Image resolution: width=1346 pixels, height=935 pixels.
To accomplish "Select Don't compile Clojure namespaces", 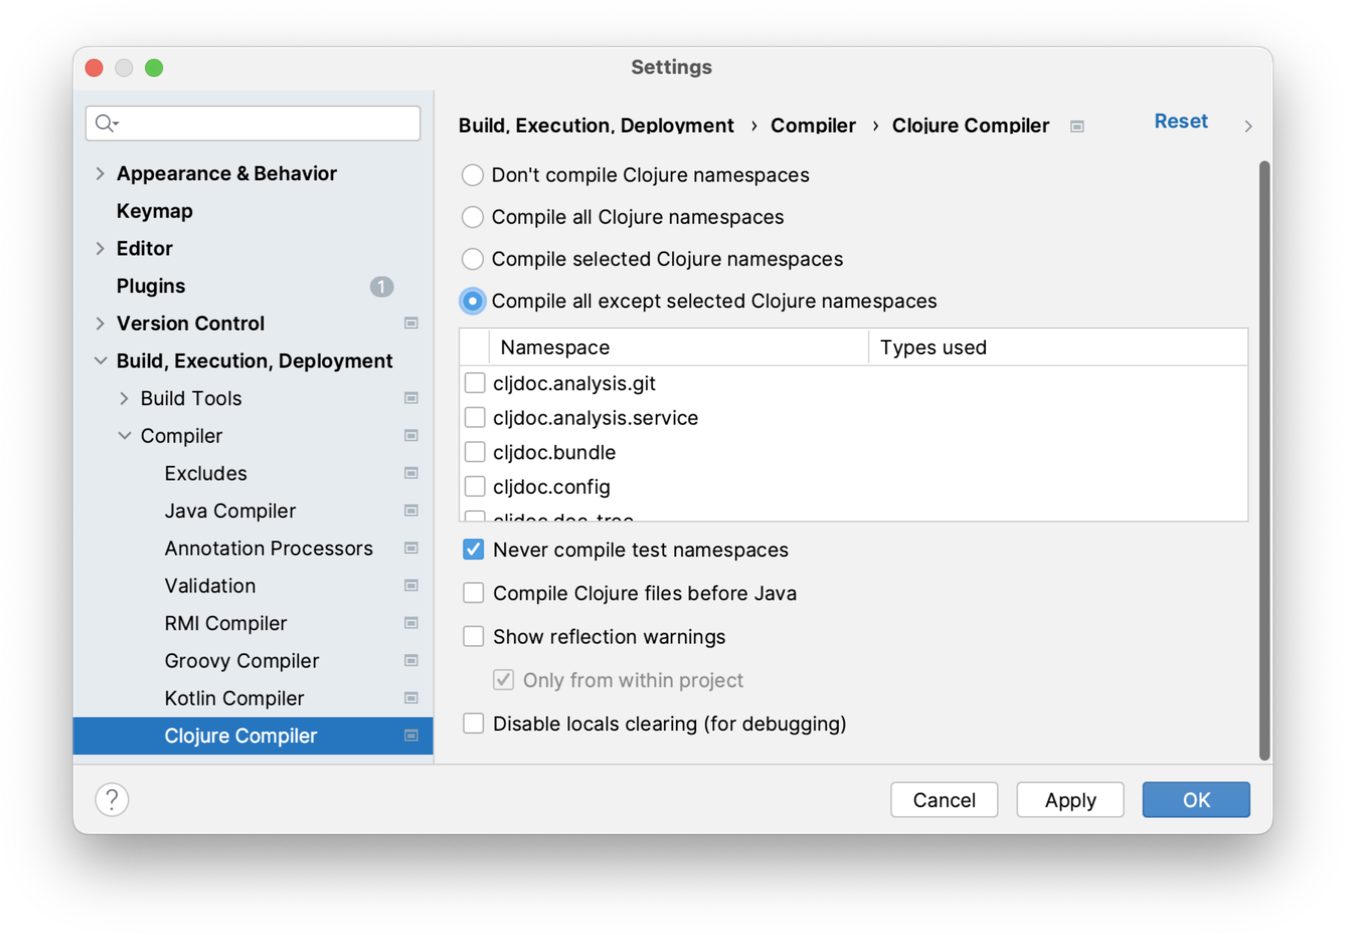I will pyautogui.click(x=473, y=175).
